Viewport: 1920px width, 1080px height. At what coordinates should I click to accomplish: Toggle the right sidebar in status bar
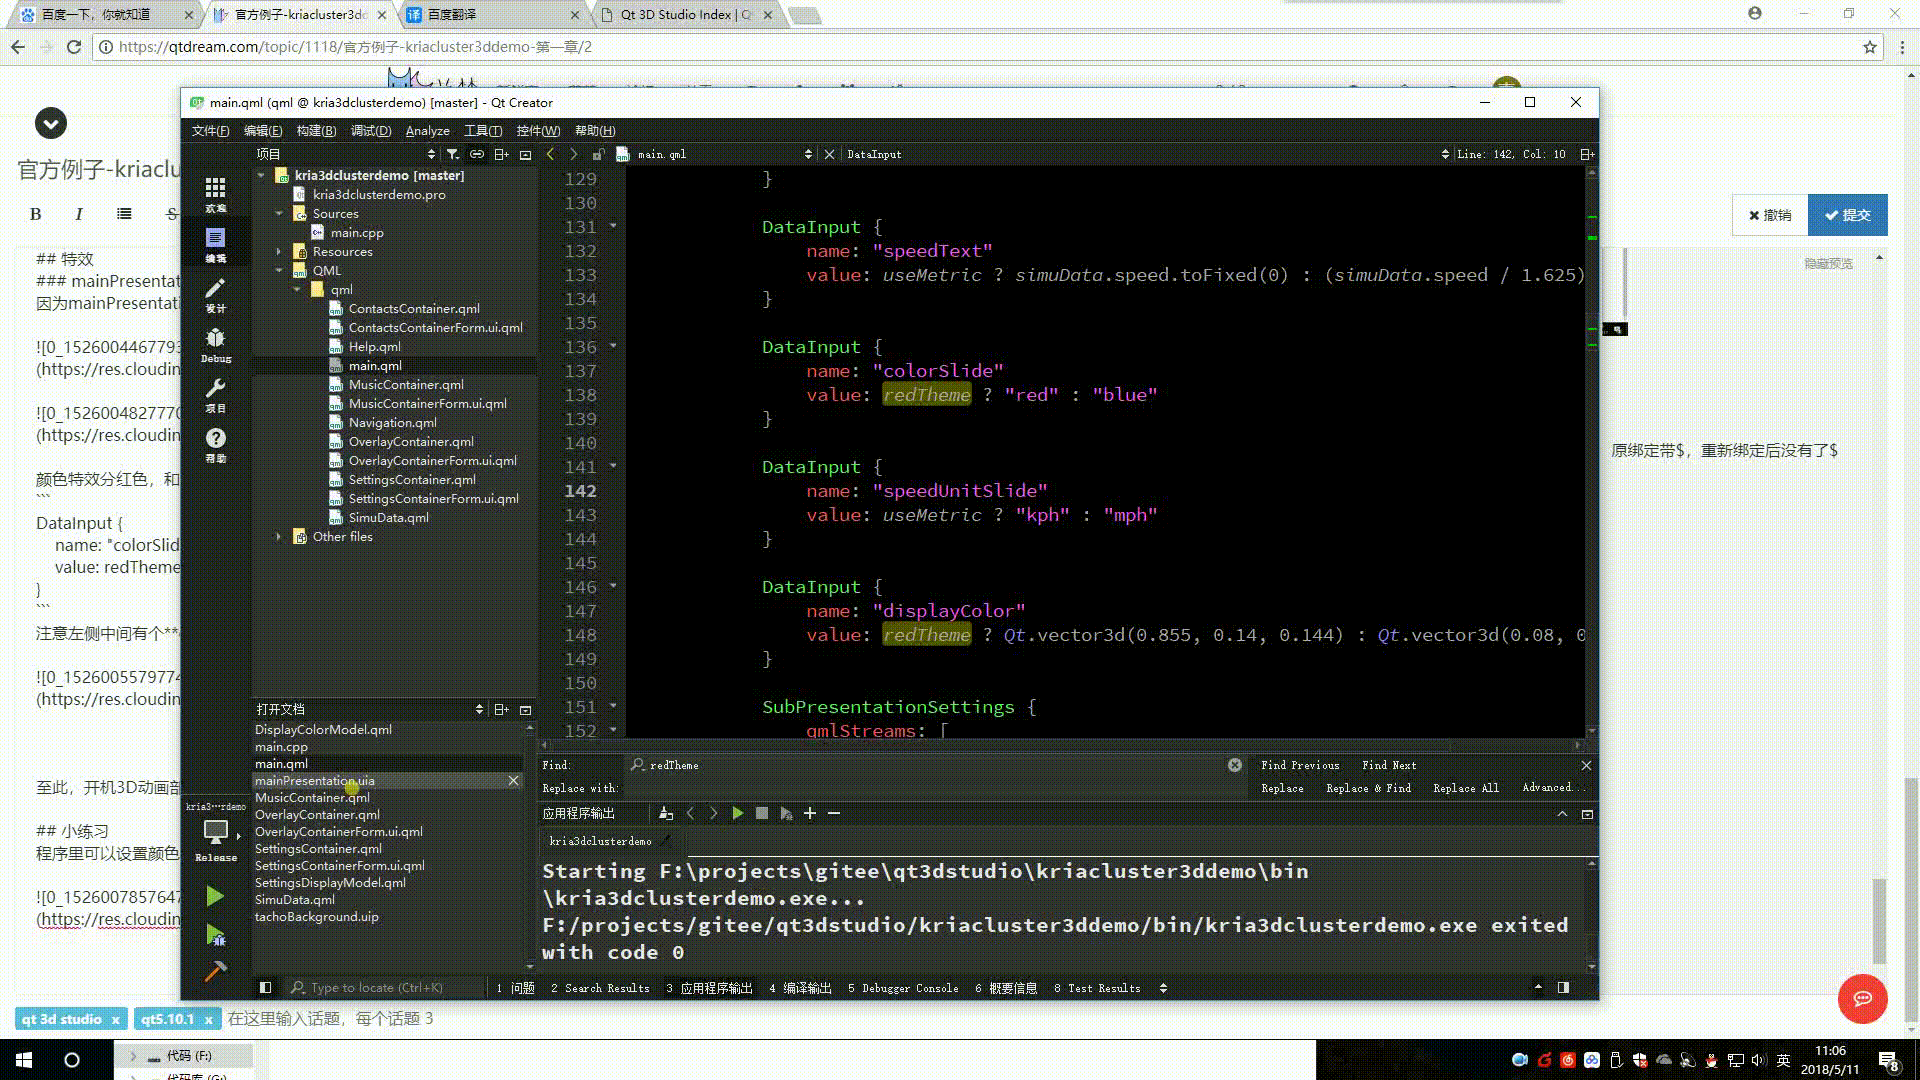tap(1563, 988)
